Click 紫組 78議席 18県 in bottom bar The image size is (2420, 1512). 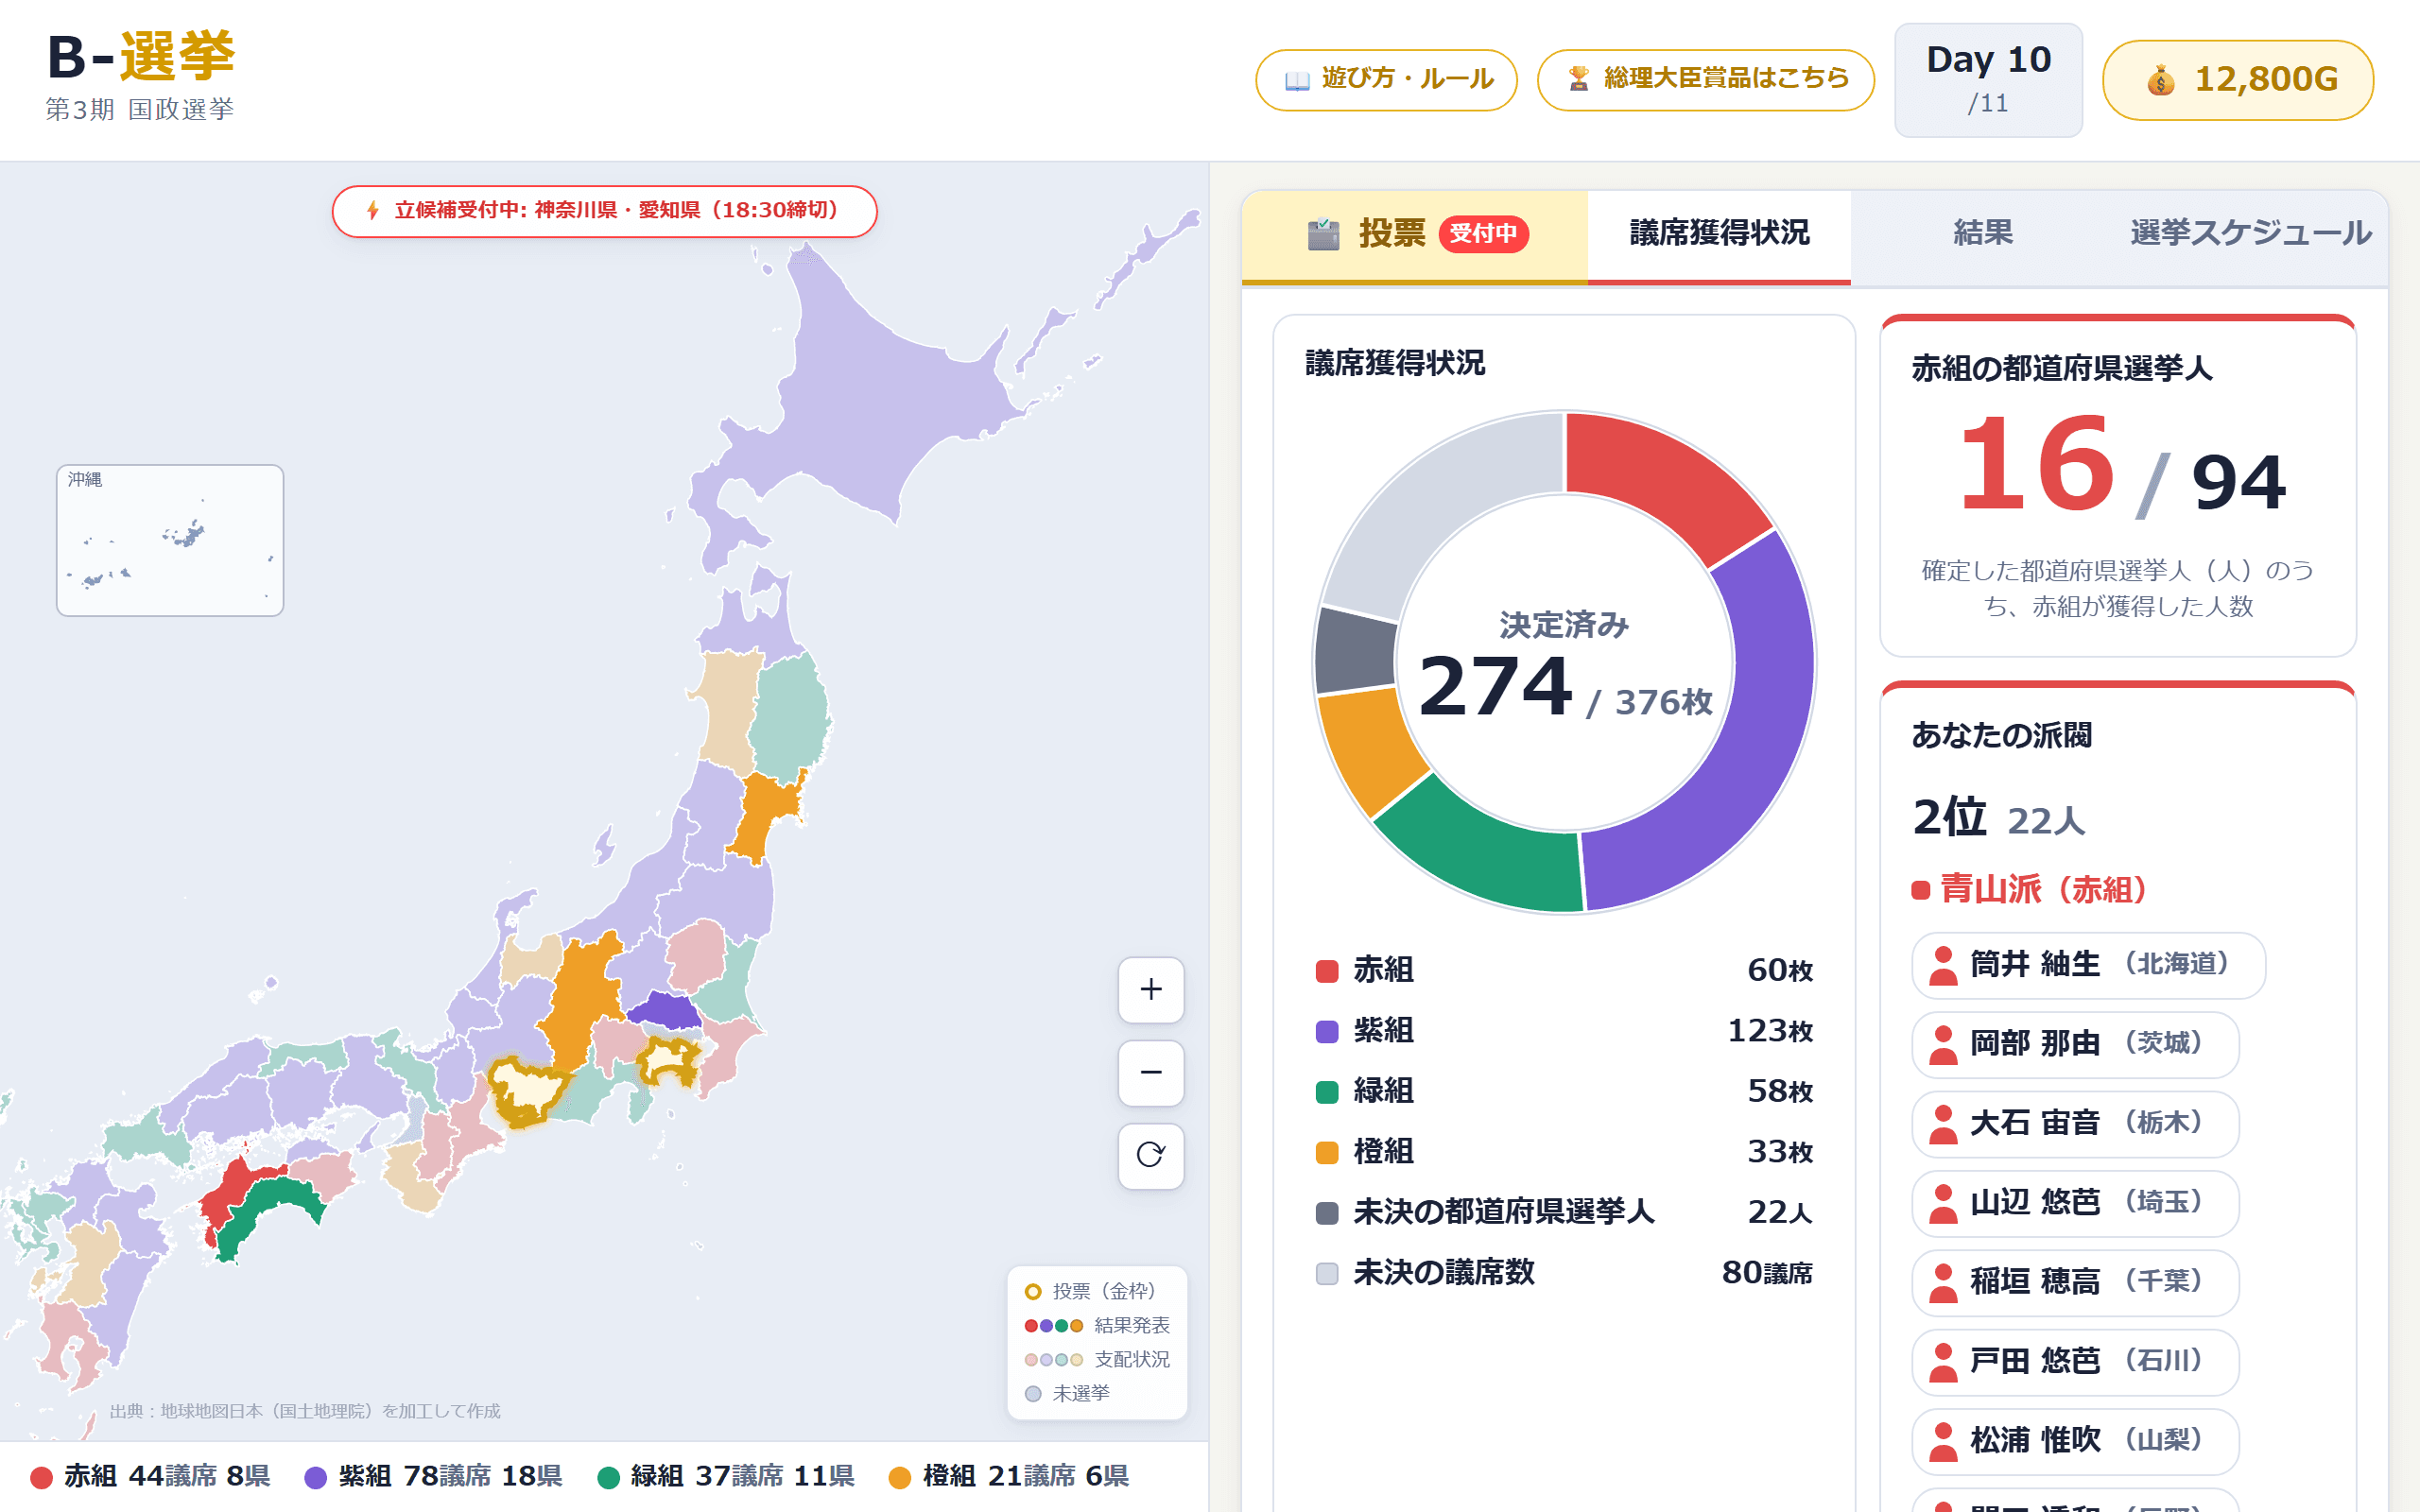tap(434, 1477)
